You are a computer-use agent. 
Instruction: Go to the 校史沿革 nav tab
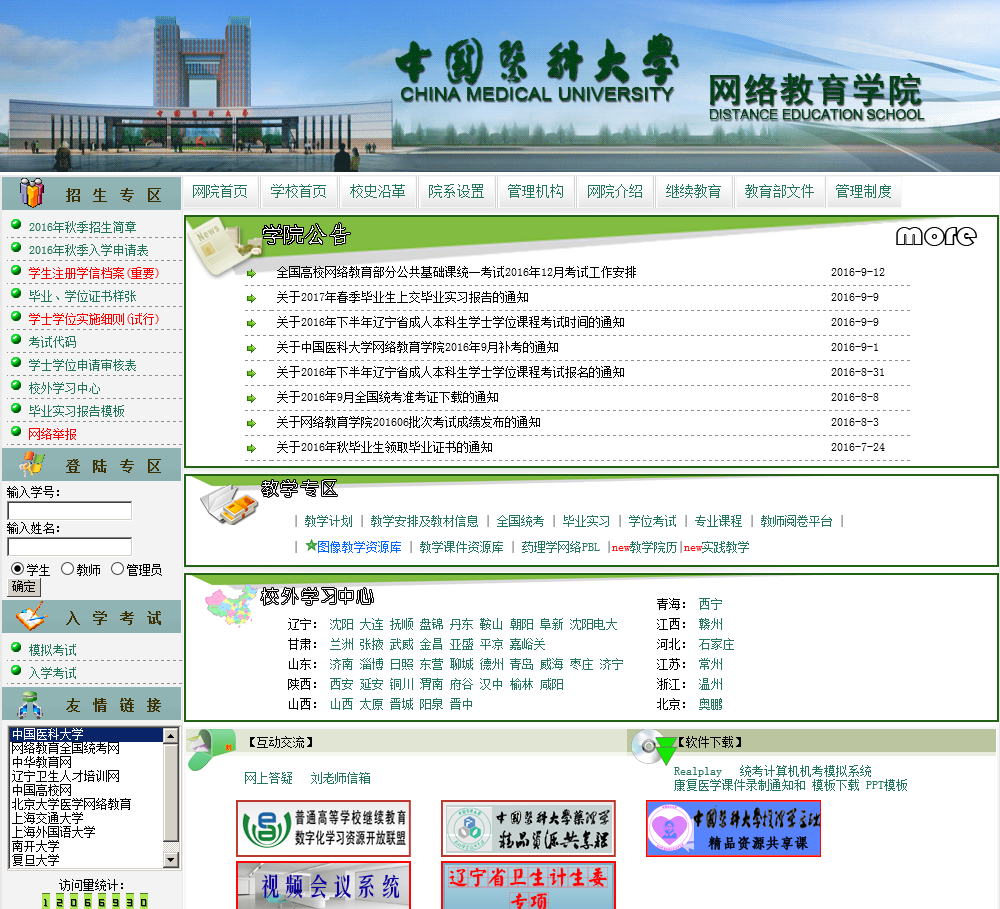[377, 191]
